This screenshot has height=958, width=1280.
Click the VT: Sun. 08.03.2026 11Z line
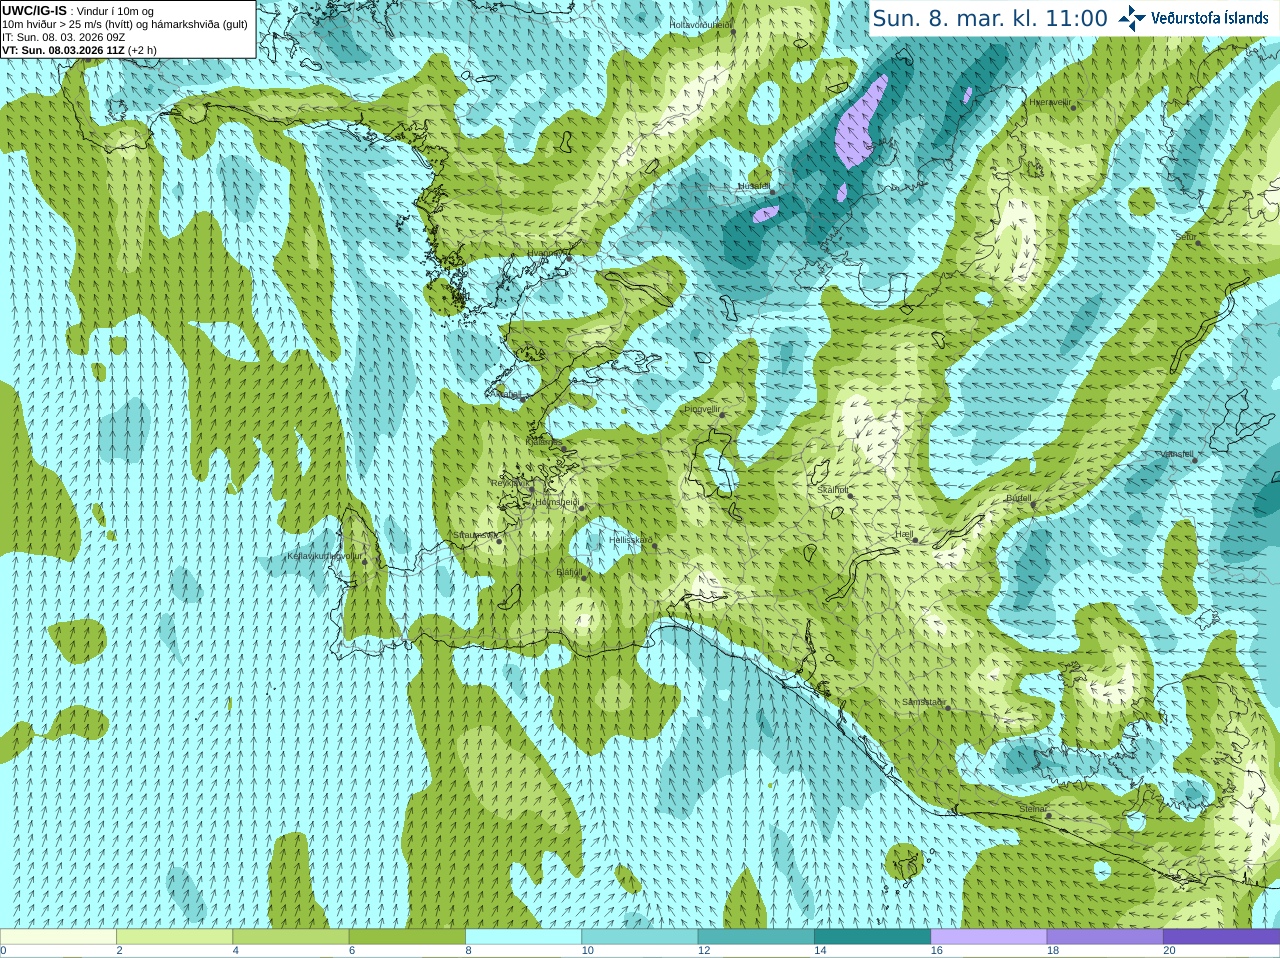coord(79,50)
